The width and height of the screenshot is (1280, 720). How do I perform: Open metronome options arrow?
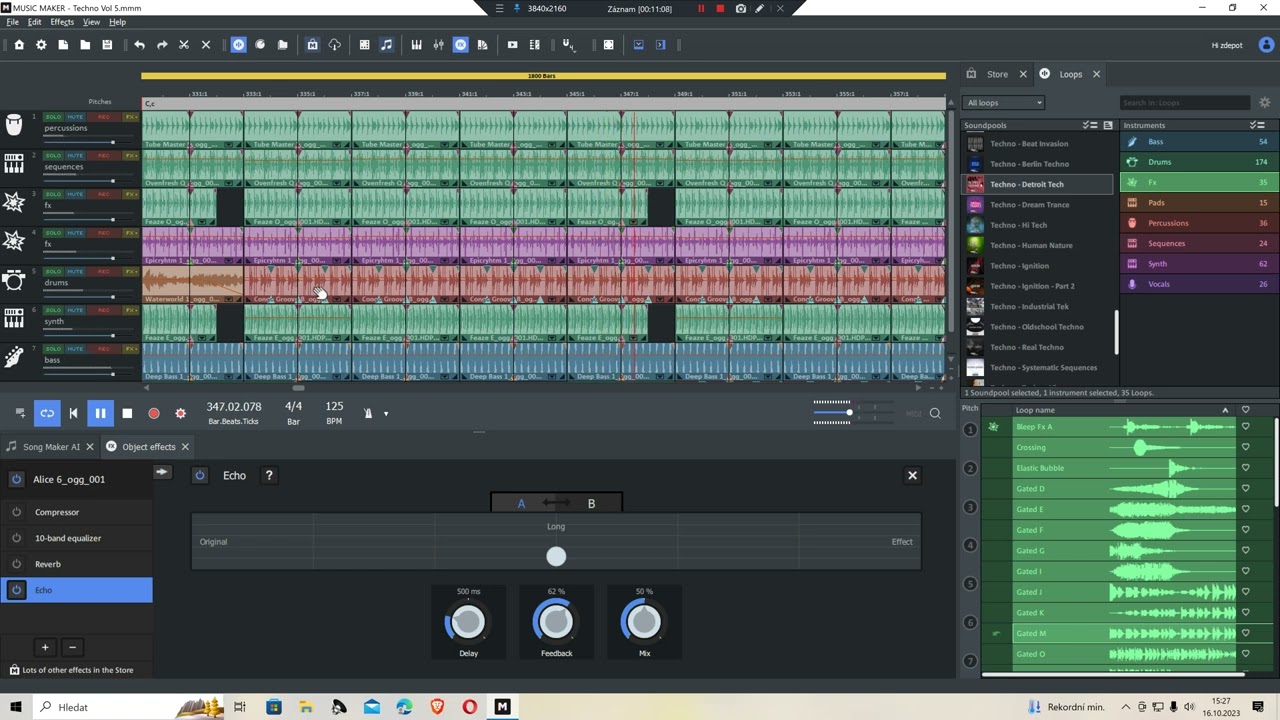pos(386,414)
